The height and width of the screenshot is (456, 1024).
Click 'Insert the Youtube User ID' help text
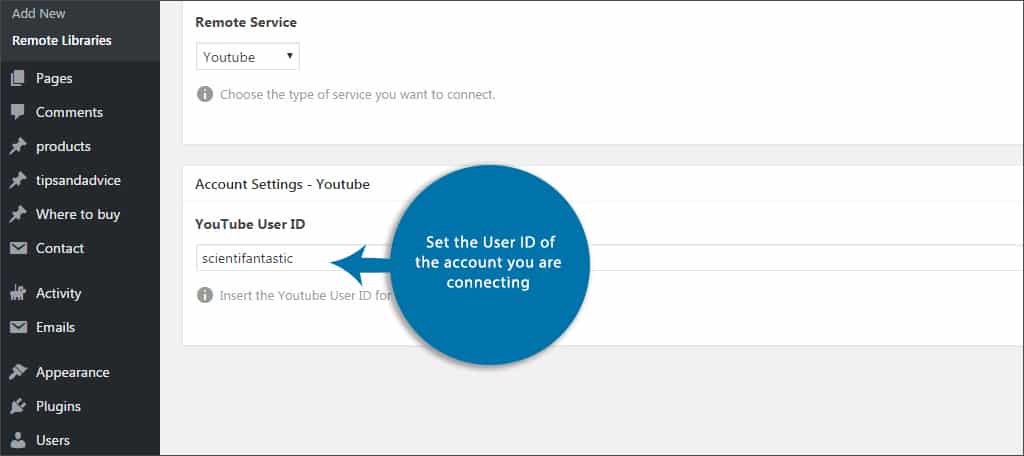(x=305, y=296)
